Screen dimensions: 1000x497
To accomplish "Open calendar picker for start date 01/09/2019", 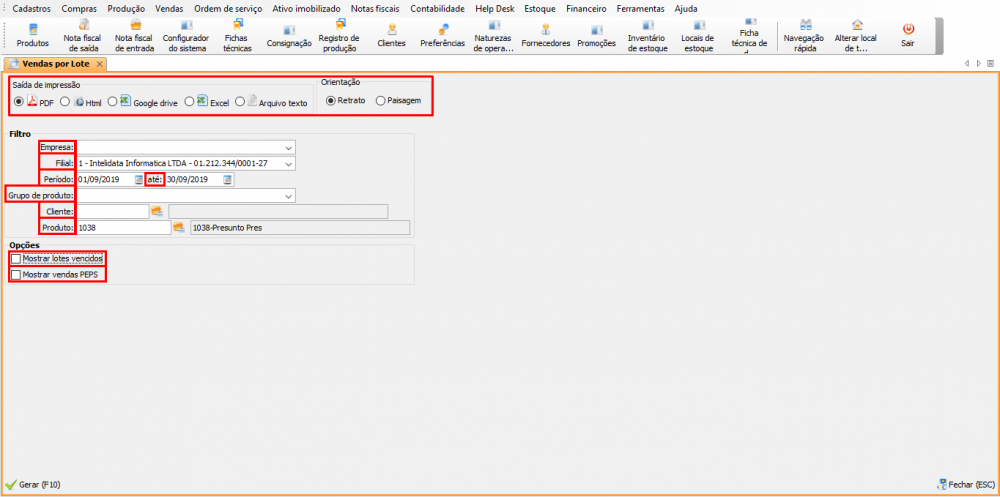I will click(140, 180).
